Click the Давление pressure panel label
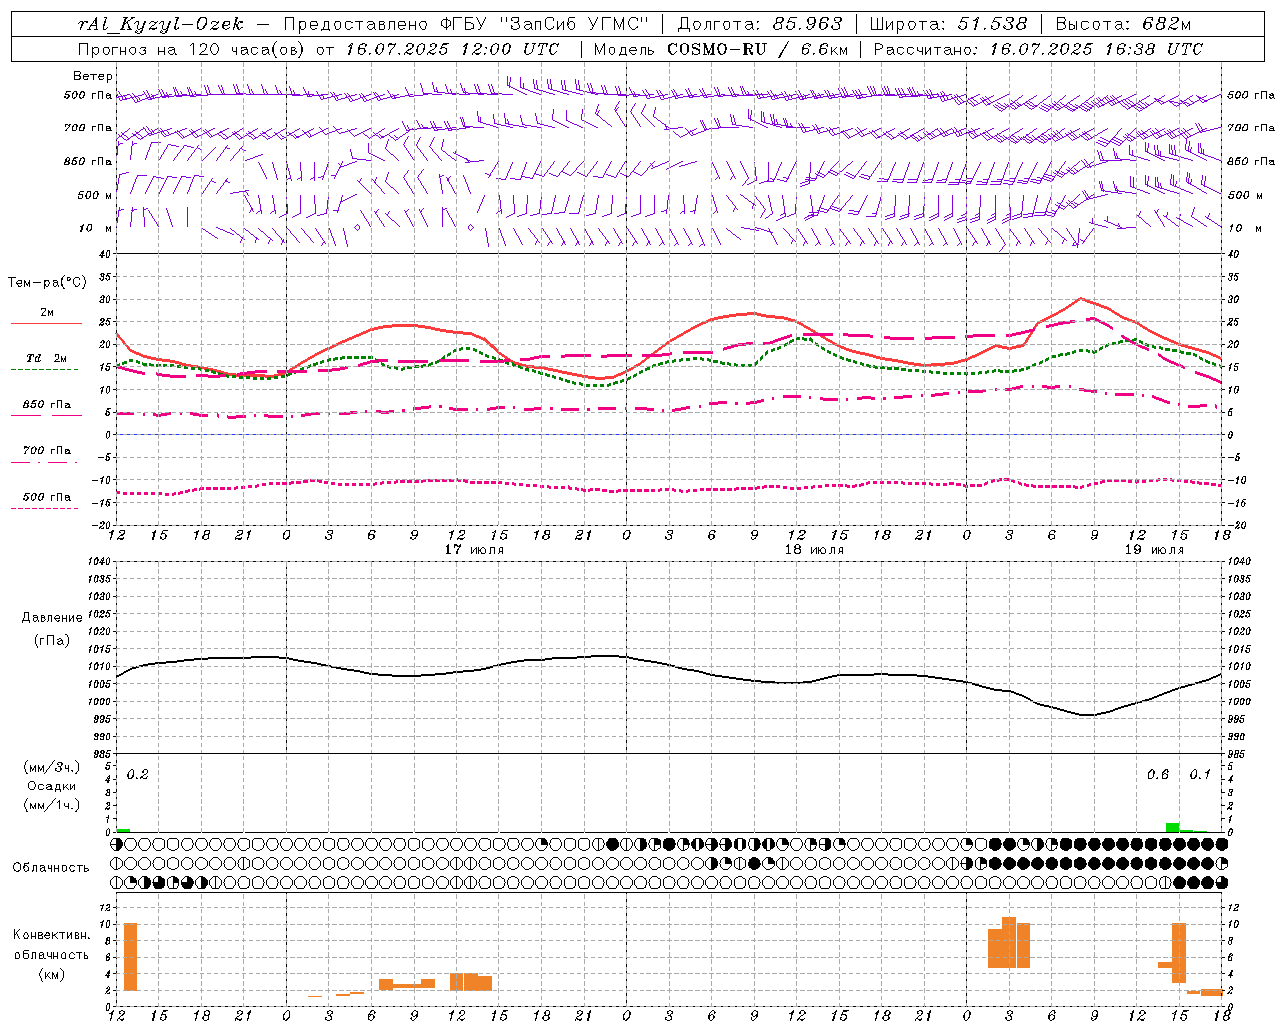This screenshot has width=1280, height=1024. click(x=52, y=618)
